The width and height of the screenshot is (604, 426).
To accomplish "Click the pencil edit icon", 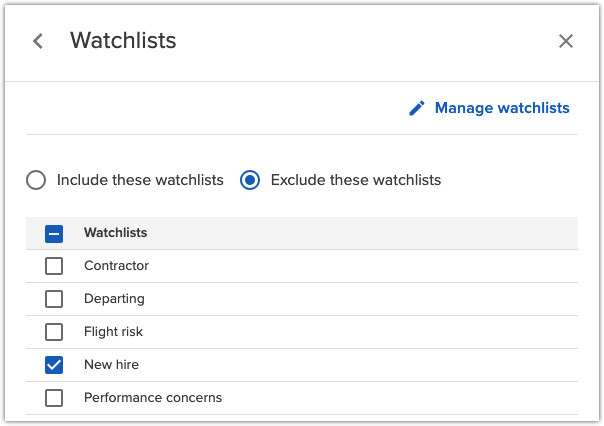I will (x=417, y=108).
